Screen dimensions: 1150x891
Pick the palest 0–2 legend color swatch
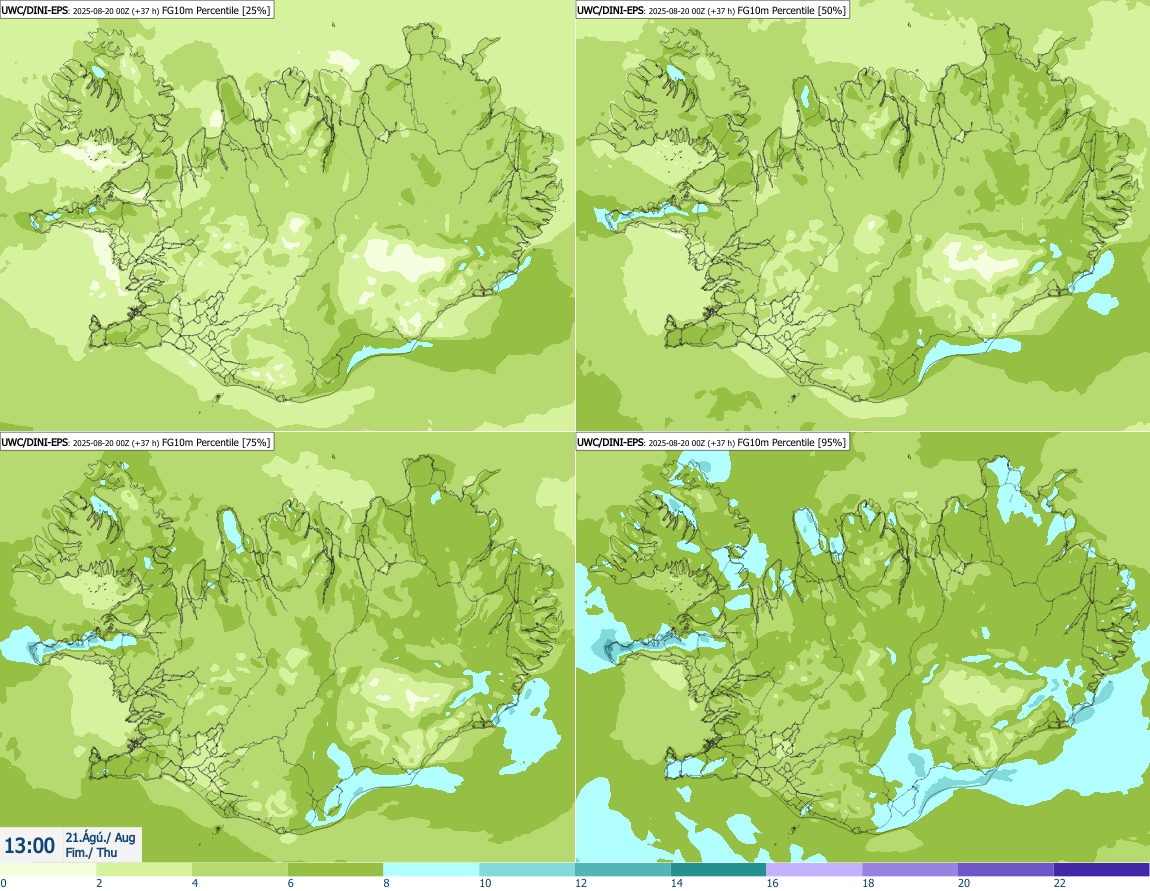[x=48, y=870]
